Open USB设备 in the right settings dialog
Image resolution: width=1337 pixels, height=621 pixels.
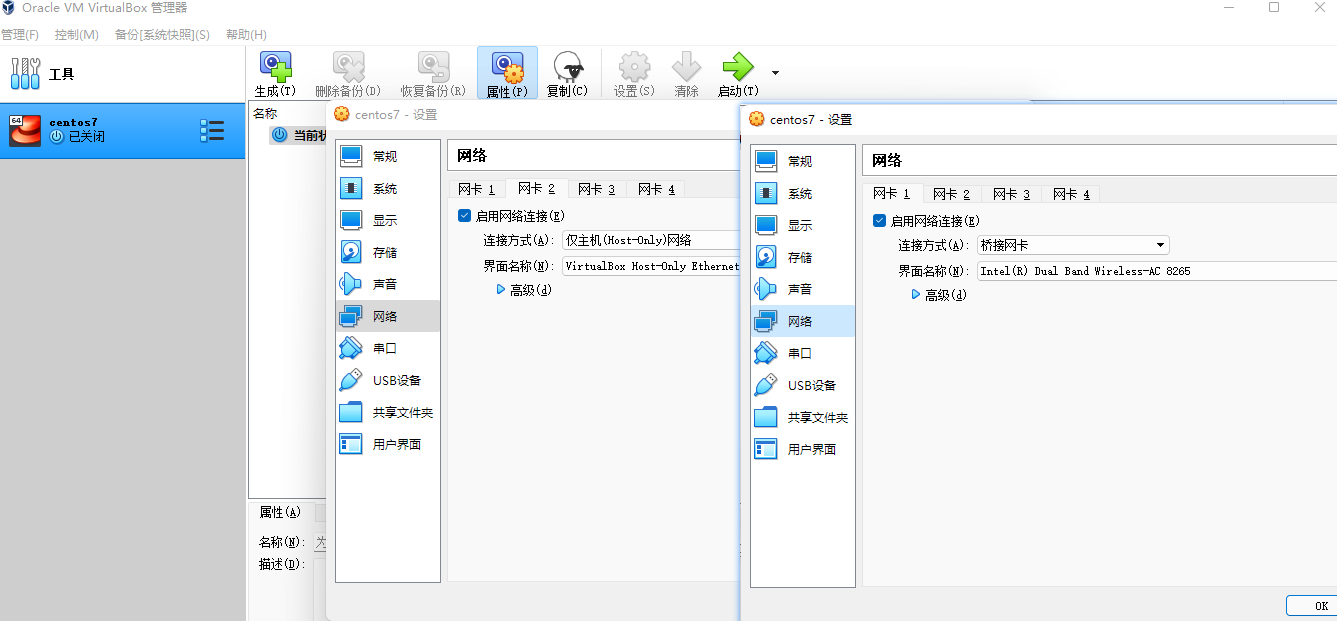coord(803,385)
